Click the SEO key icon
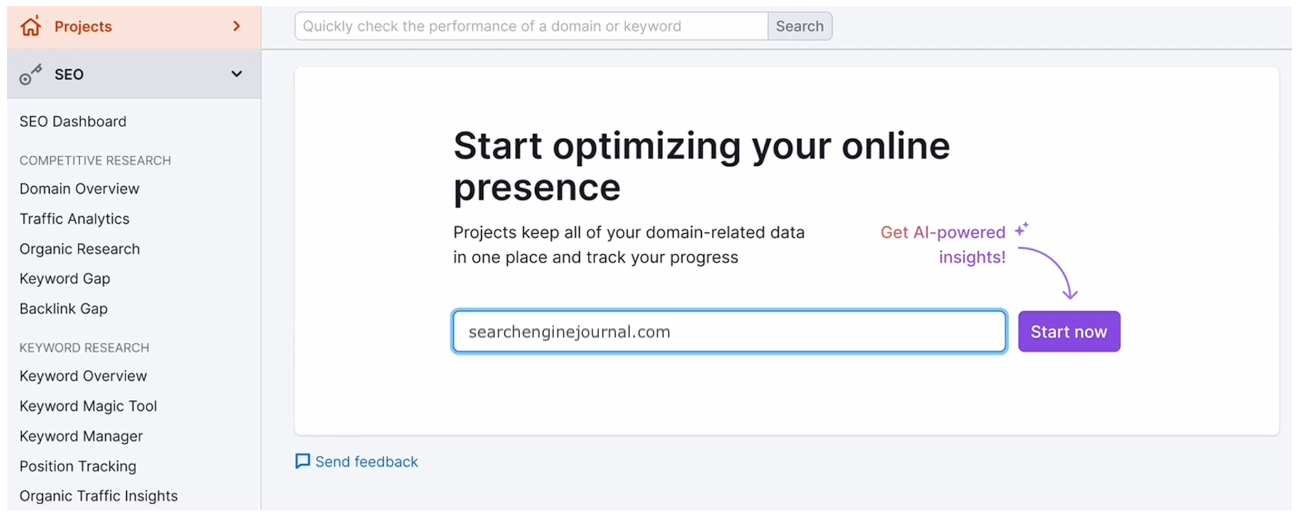Viewport: 1298px width, 516px height. (x=31, y=75)
